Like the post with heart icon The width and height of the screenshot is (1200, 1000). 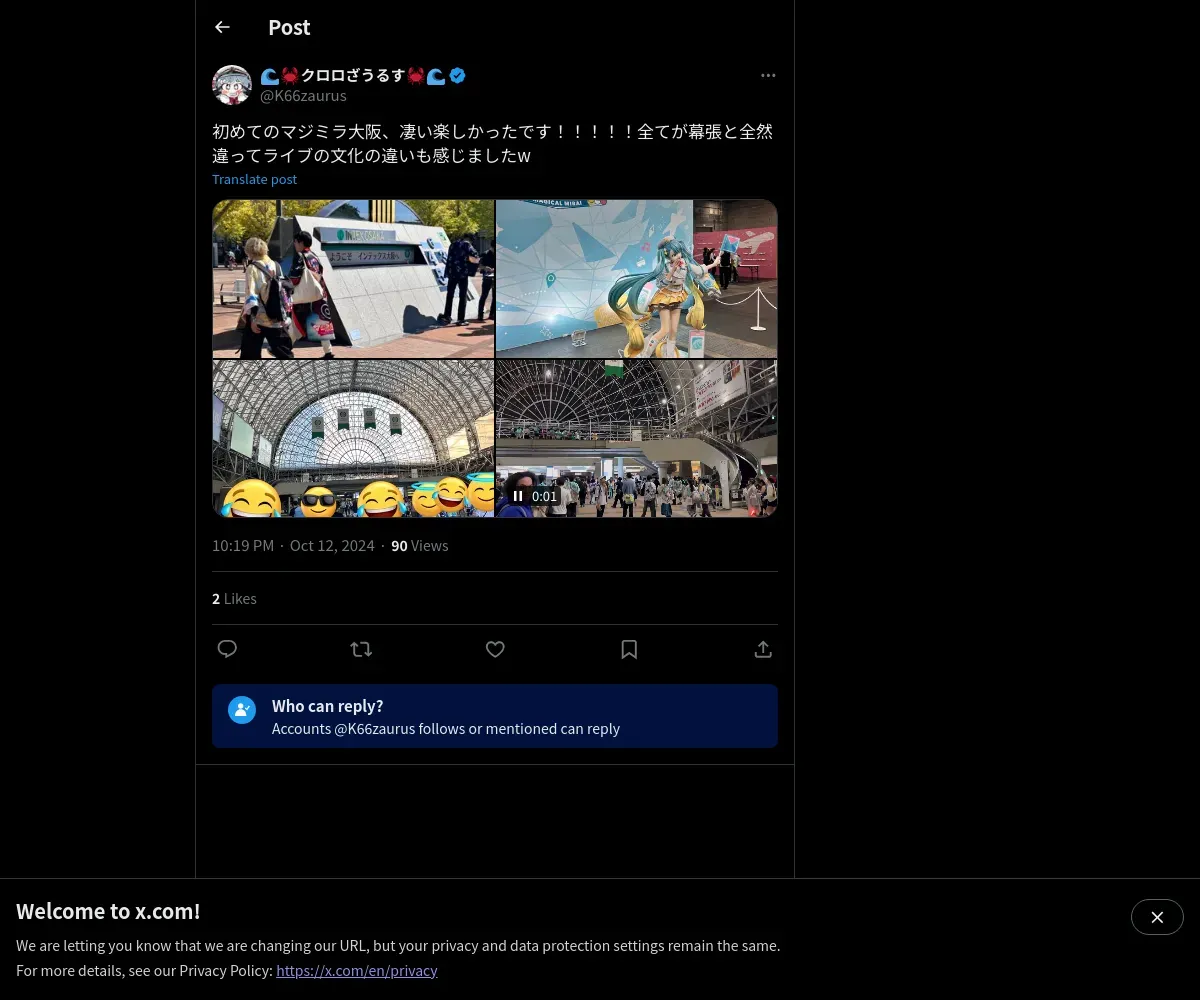495,649
